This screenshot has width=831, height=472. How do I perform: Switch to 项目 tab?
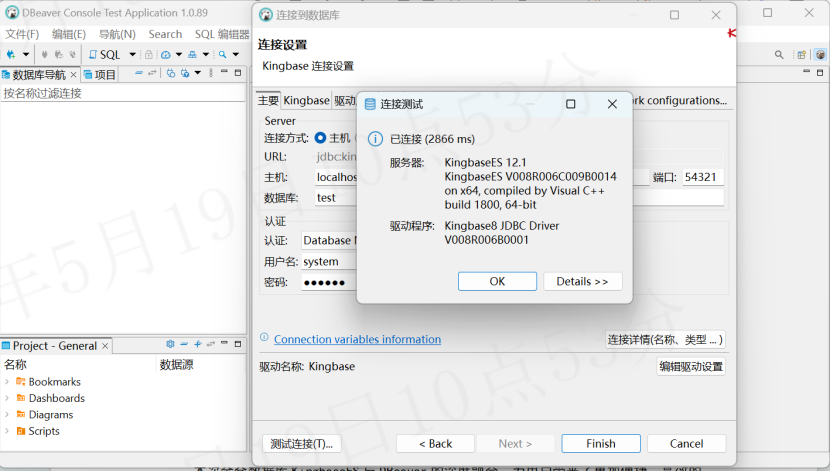pos(100,75)
